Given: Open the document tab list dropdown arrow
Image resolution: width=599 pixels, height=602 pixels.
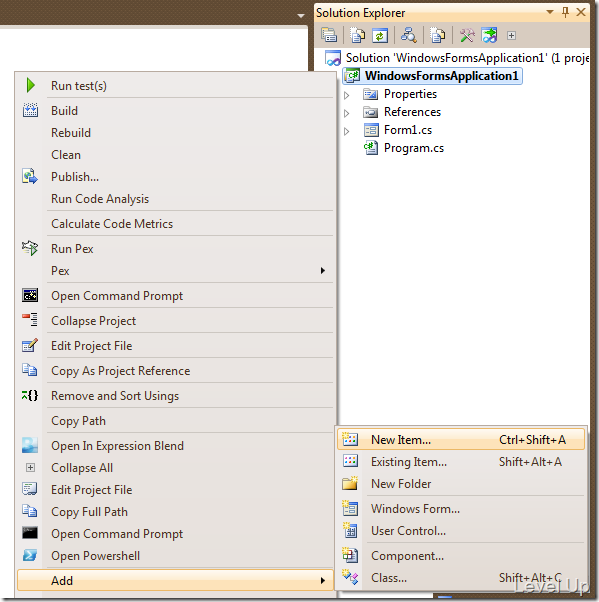Looking at the screenshot, I should 301,16.
